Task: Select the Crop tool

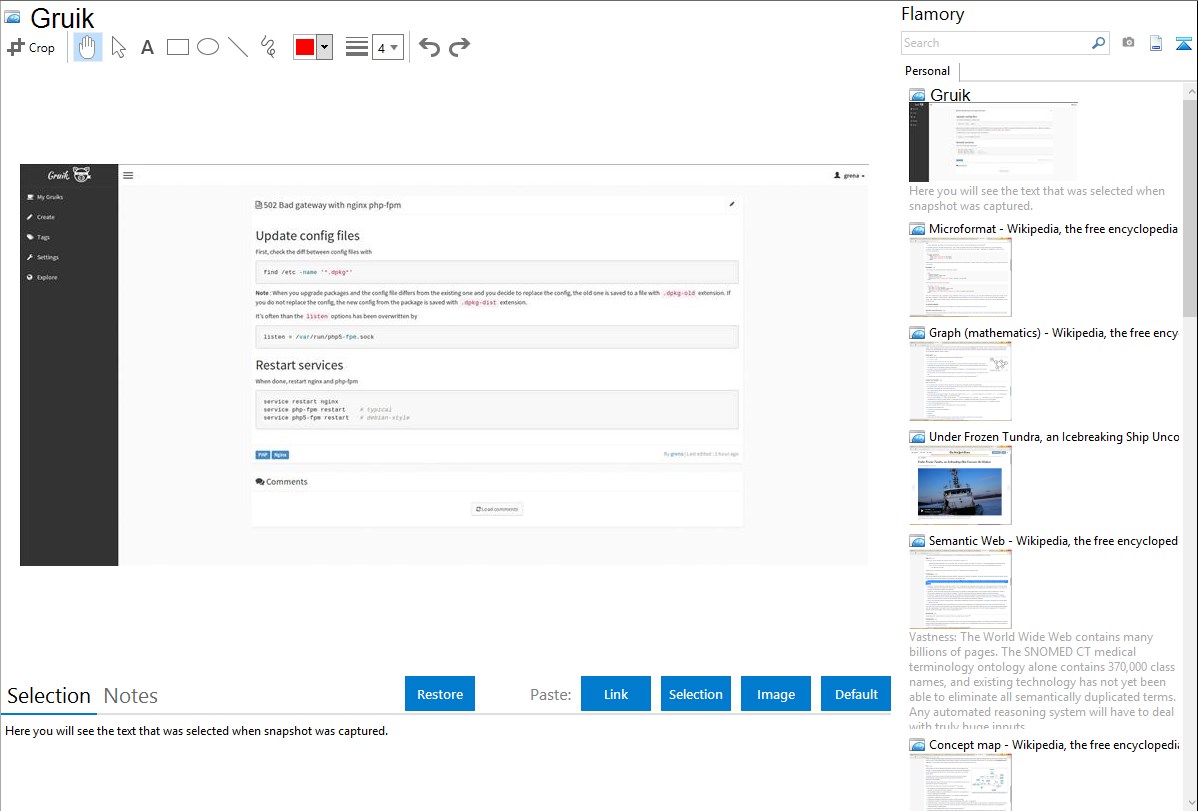Action: pyautogui.click(x=31, y=47)
